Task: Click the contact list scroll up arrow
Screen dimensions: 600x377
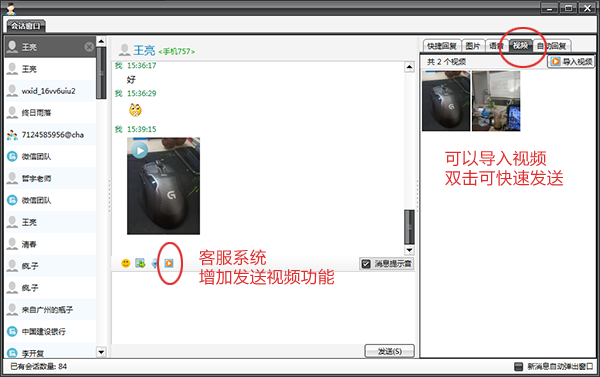Action: coord(101,41)
